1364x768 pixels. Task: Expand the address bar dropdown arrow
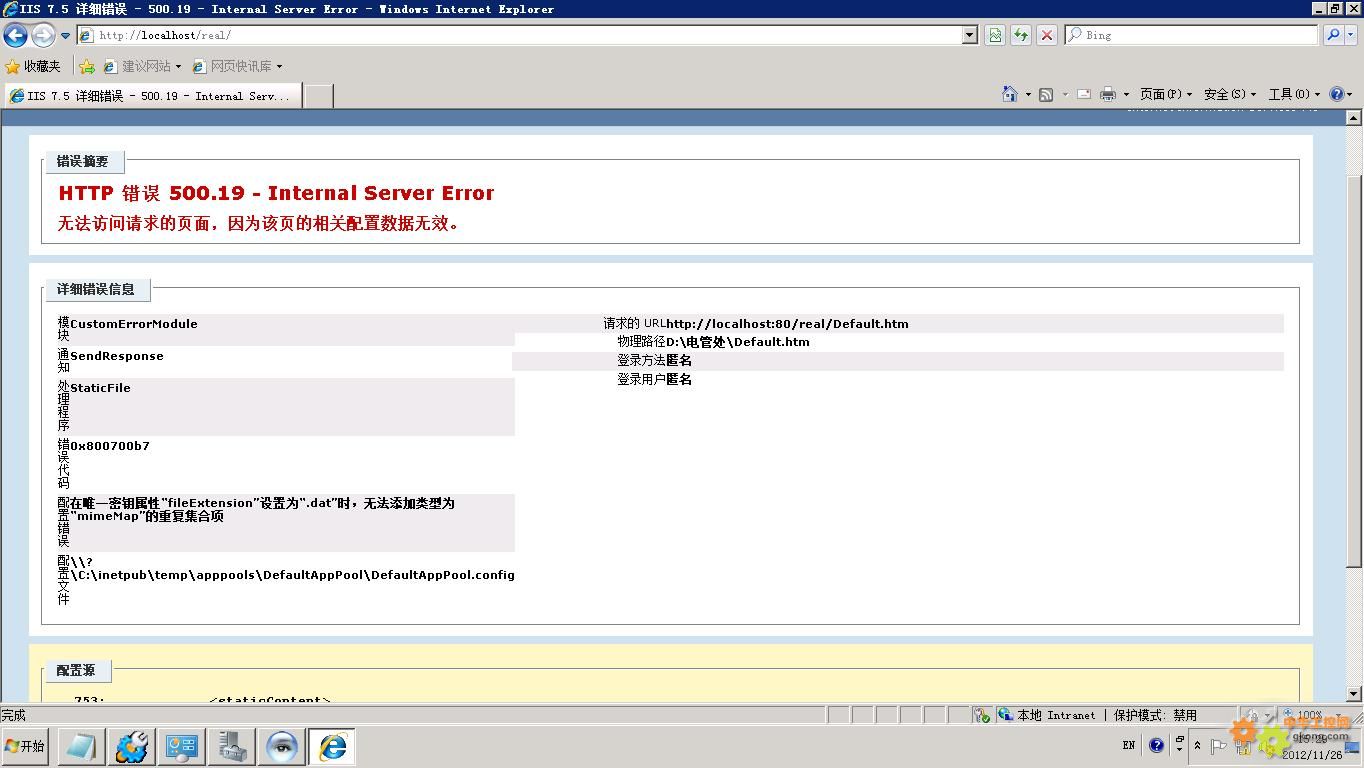[x=969, y=35]
